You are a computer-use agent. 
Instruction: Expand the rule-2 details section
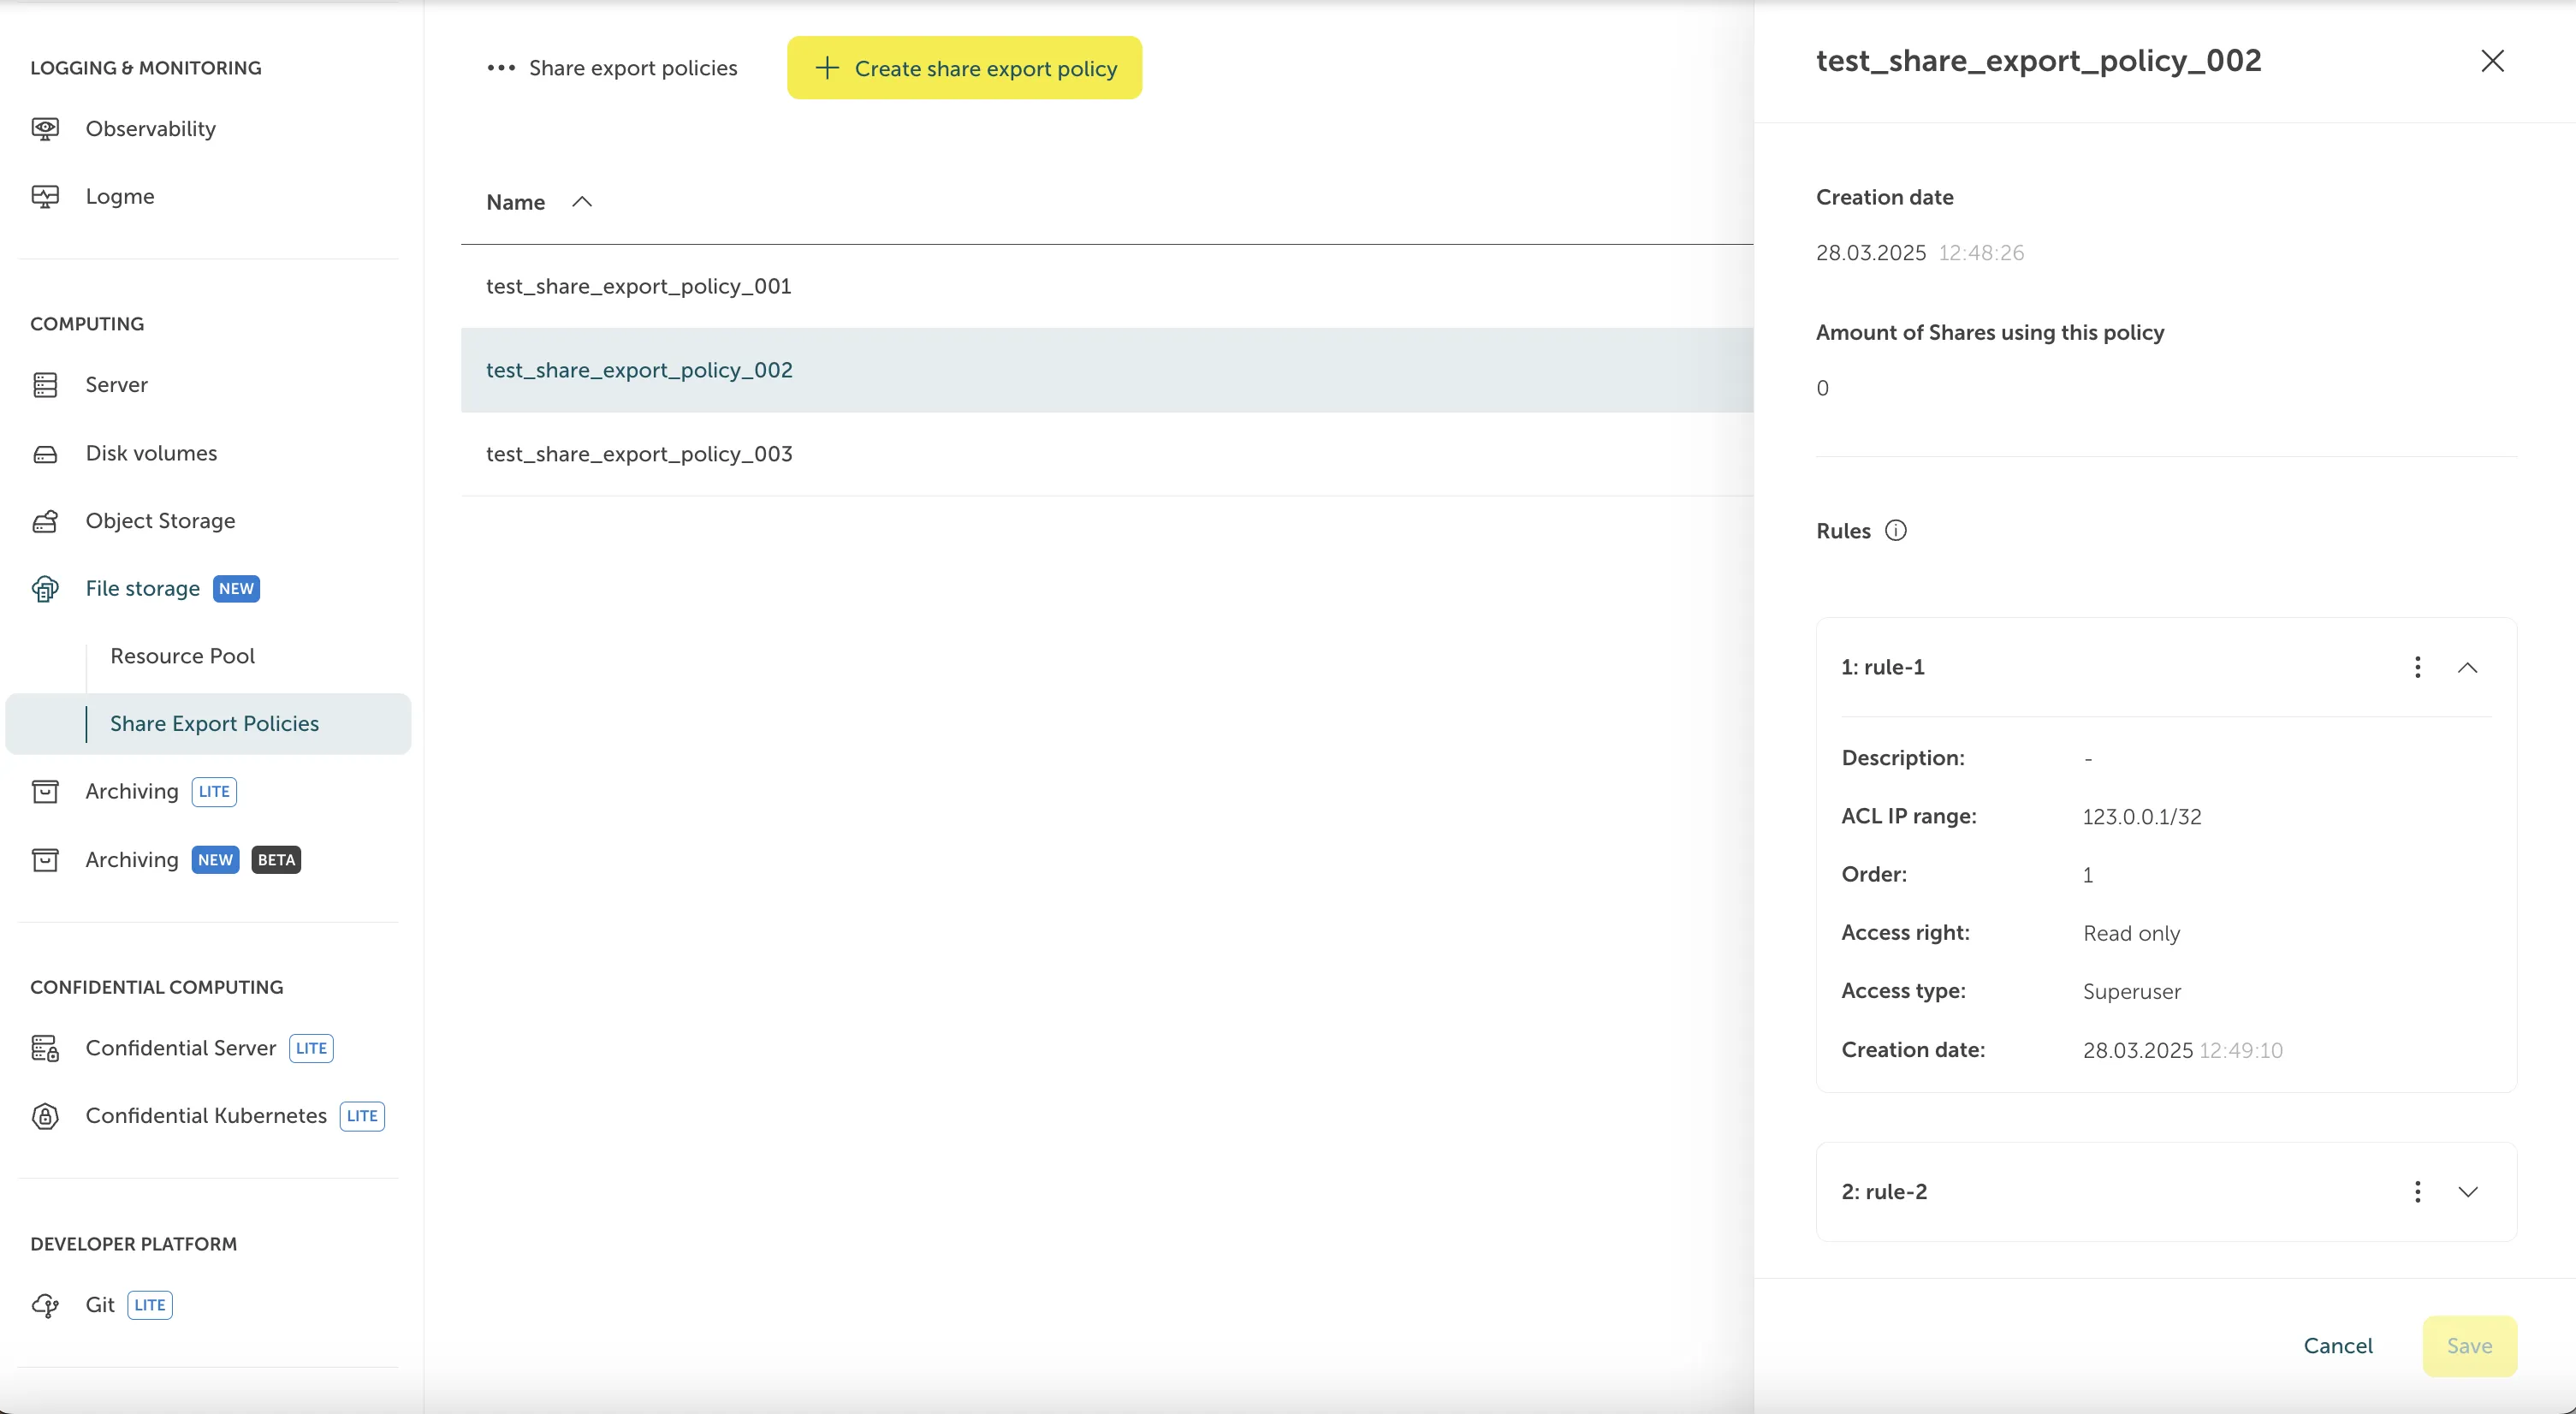pos(2467,1192)
